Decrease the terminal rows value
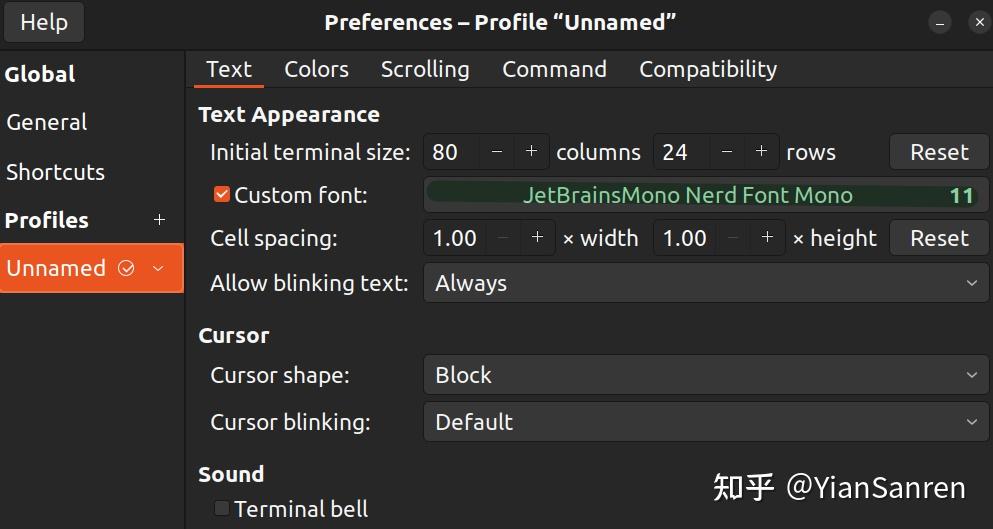Viewport: 993px width, 529px height. point(727,152)
